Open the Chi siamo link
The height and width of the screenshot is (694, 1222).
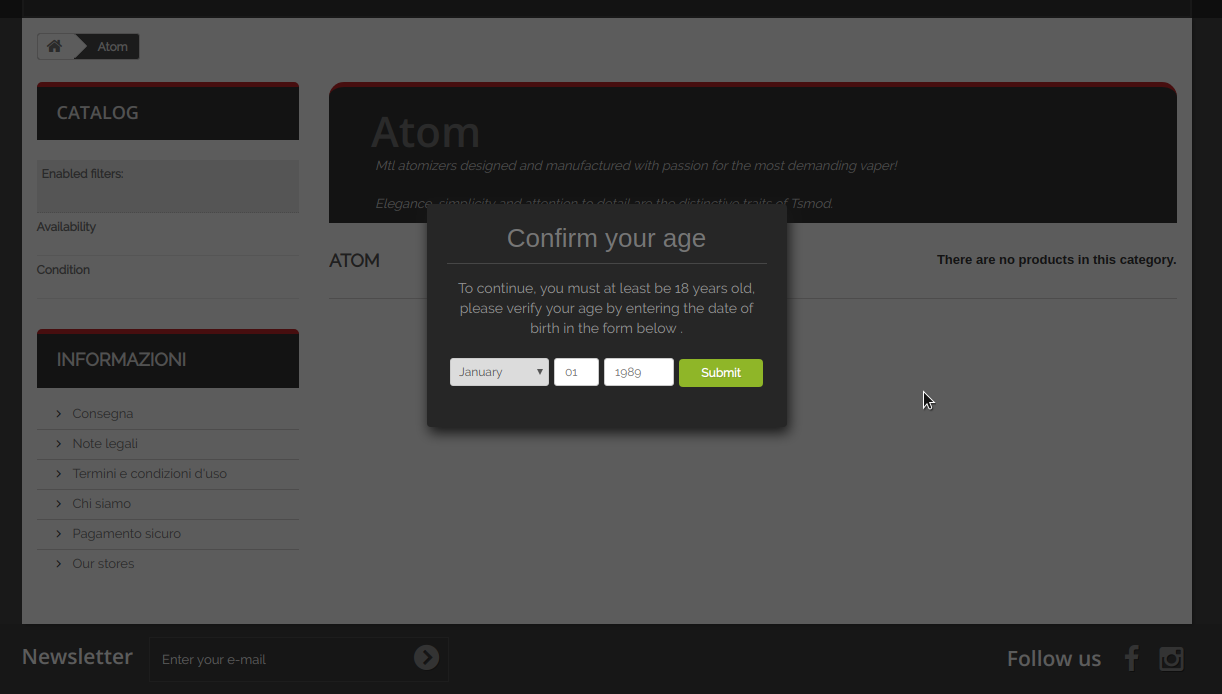pos(102,504)
